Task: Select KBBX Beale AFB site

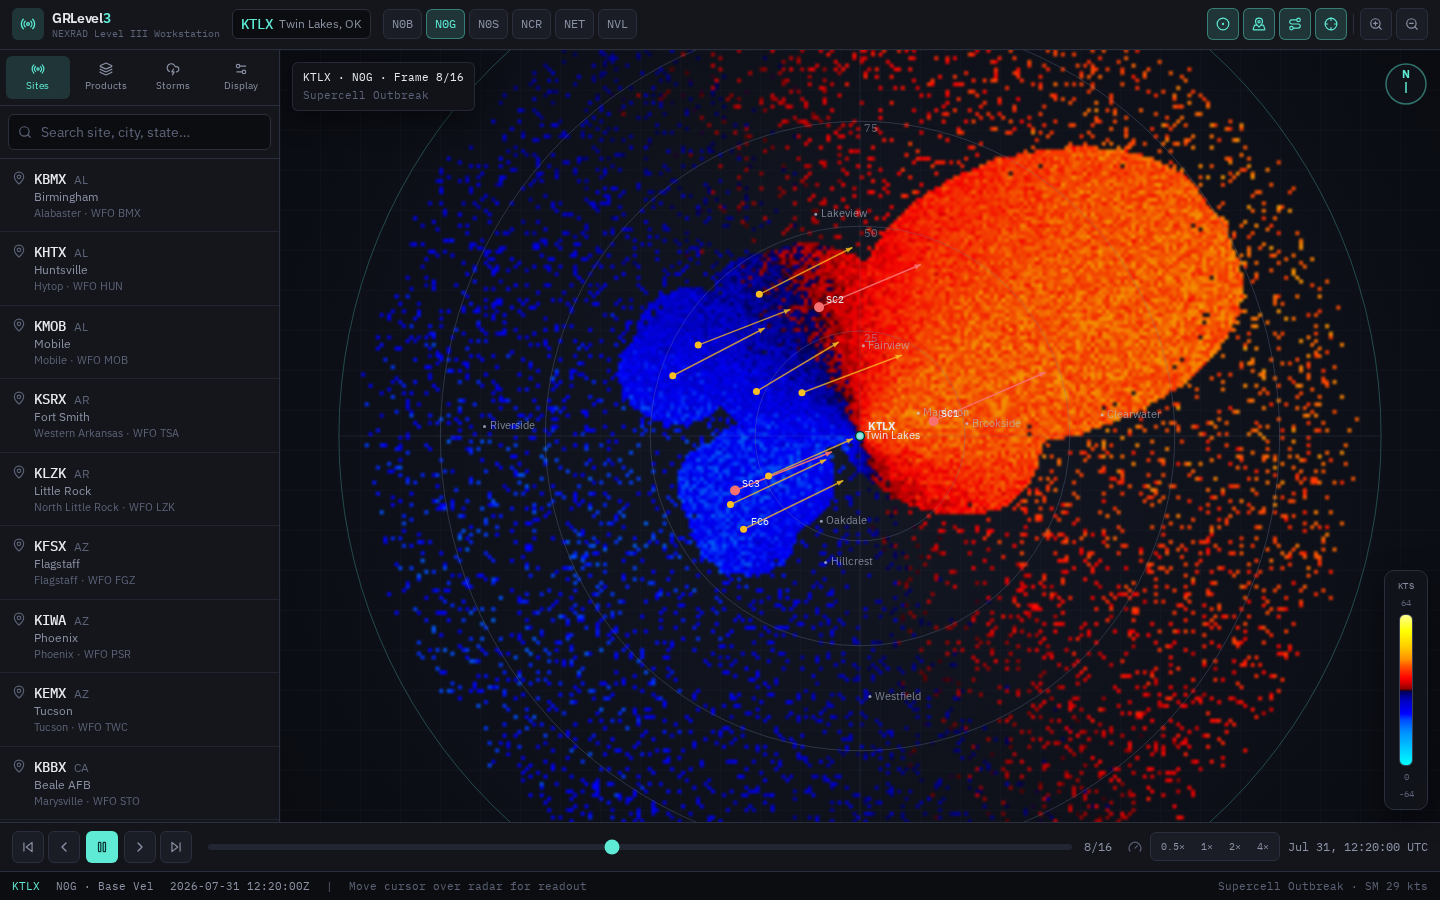Action: coord(140,783)
